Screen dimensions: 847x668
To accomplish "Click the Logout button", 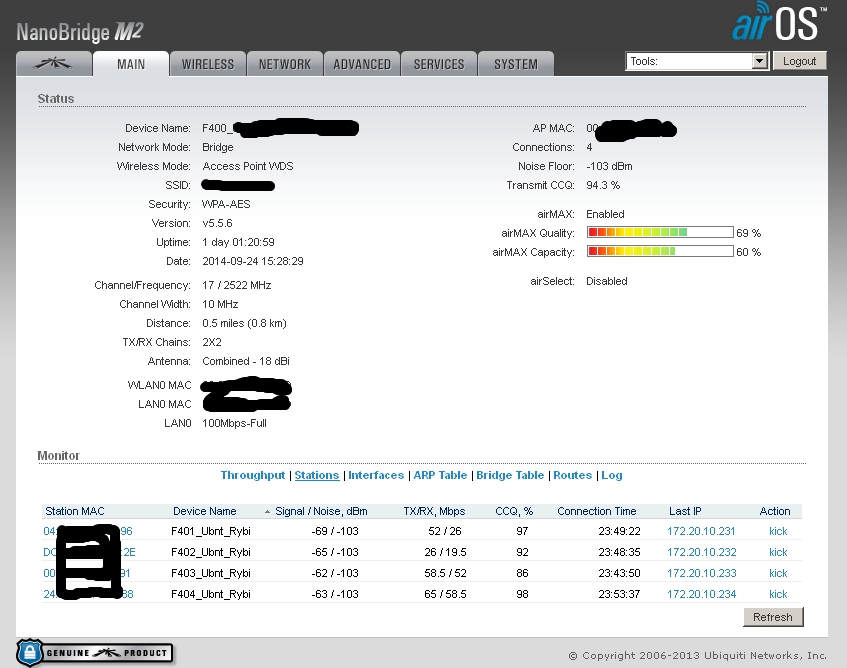I will click(x=799, y=61).
